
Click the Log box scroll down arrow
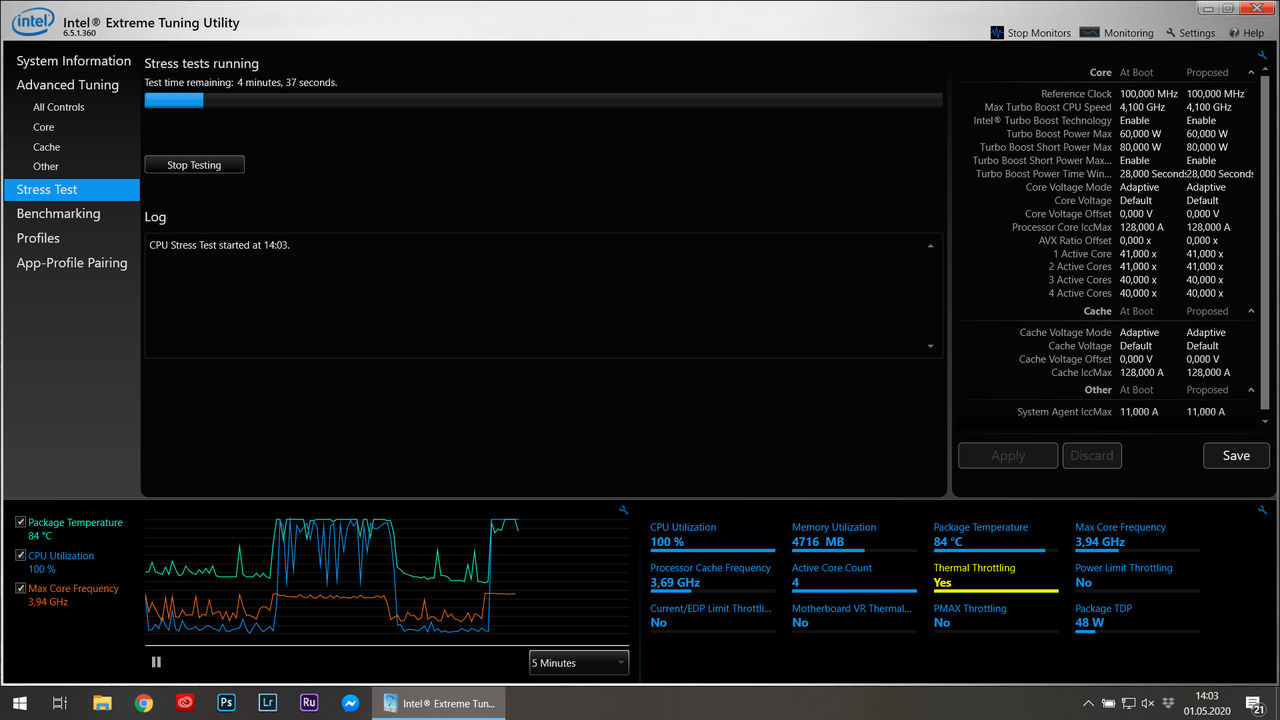[x=931, y=346]
